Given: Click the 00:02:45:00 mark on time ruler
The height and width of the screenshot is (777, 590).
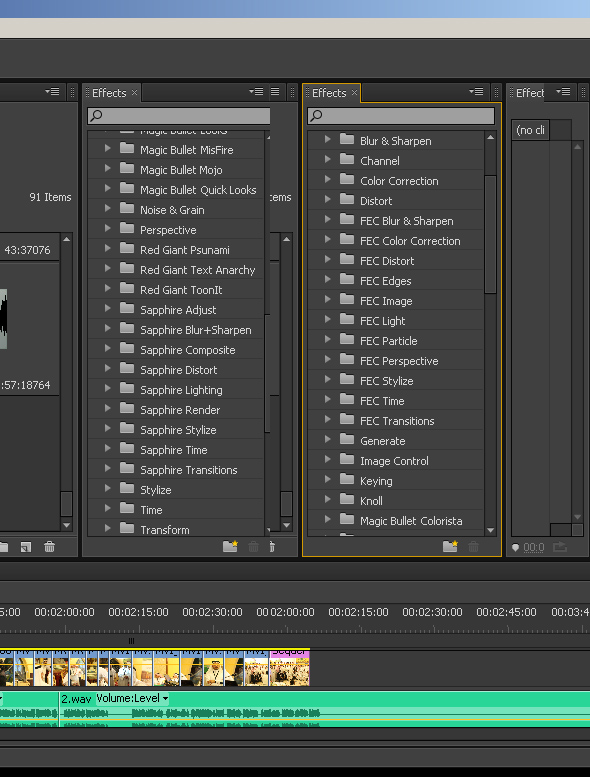Looking at the screenshot, I should tap(506, 612).
